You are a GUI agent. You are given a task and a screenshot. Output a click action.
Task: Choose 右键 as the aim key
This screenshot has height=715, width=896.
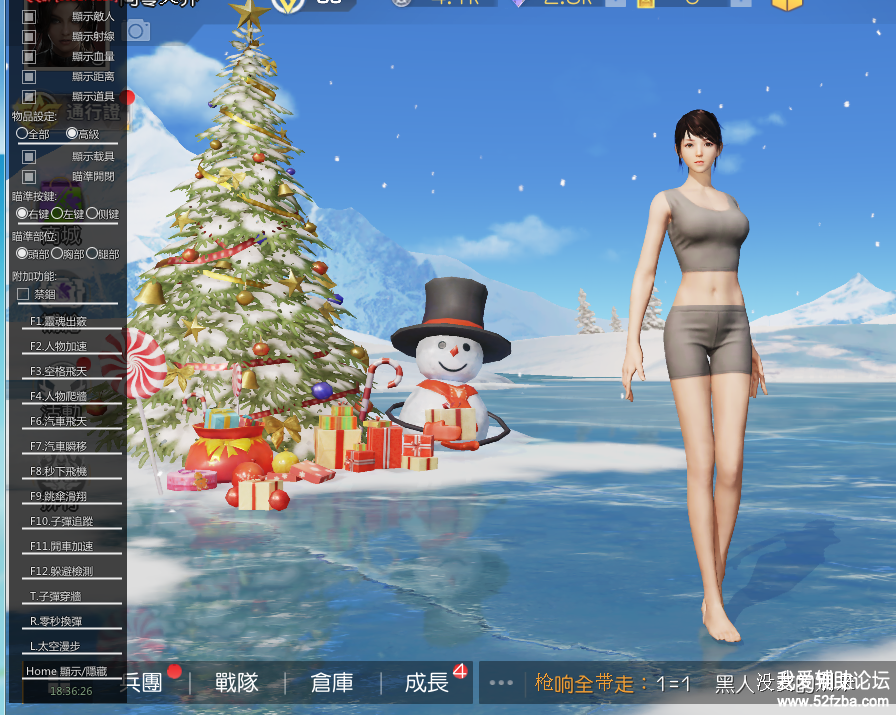point(22,213)
